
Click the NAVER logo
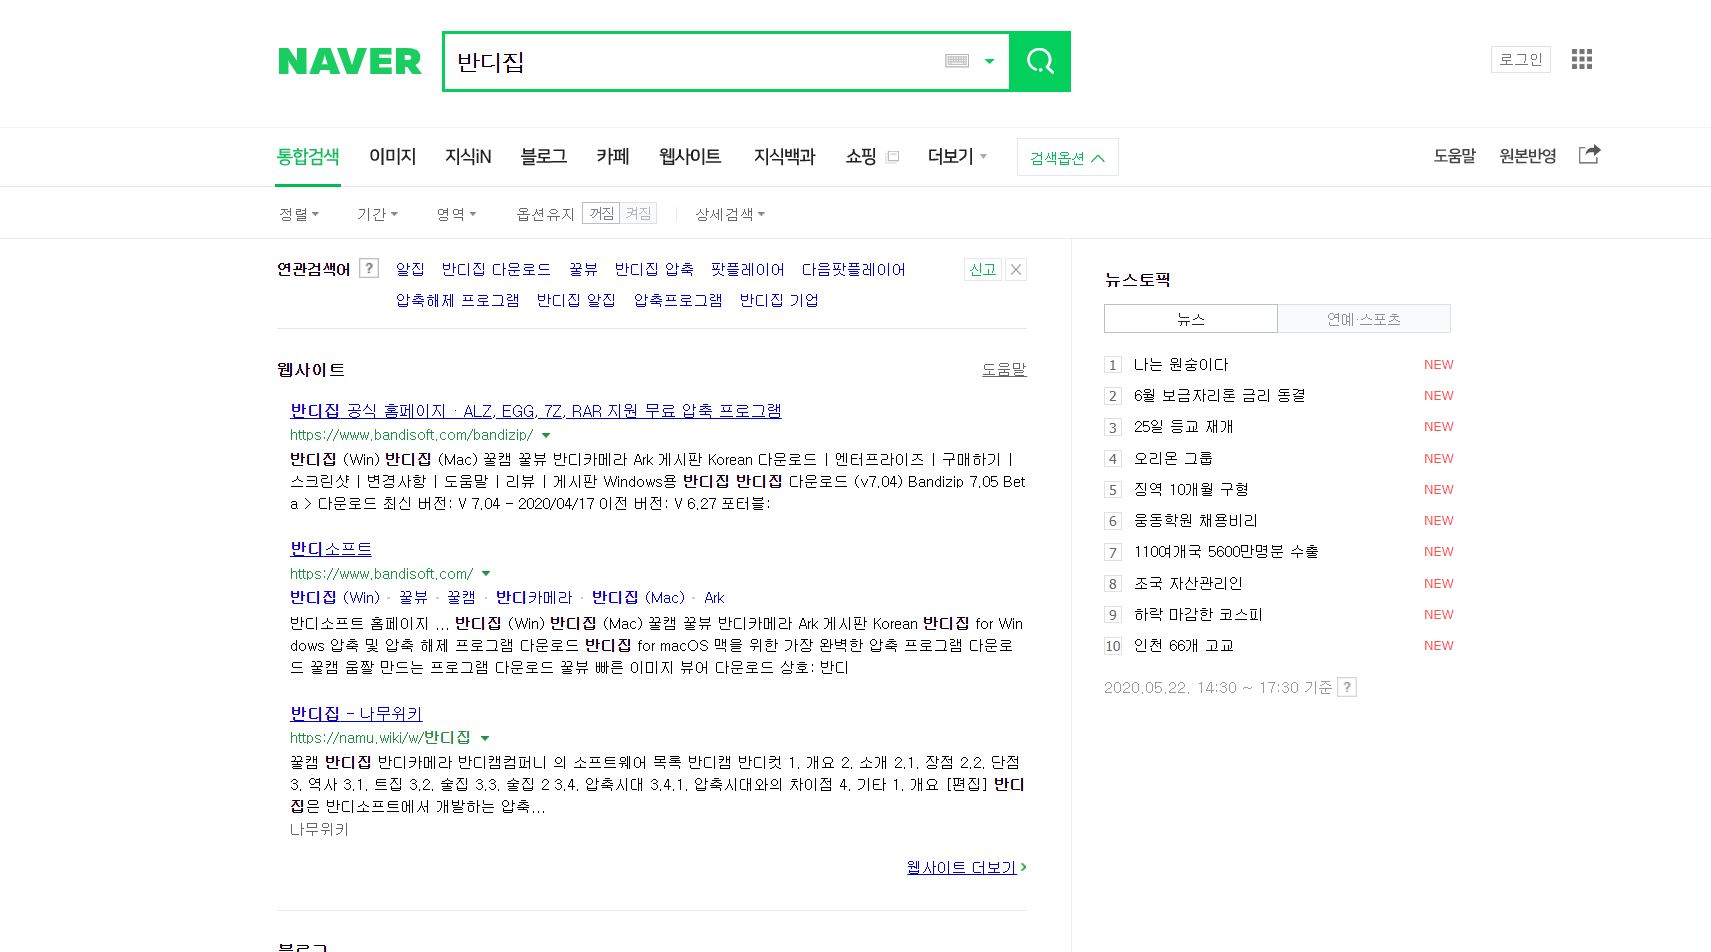click(x=349, y=61)
